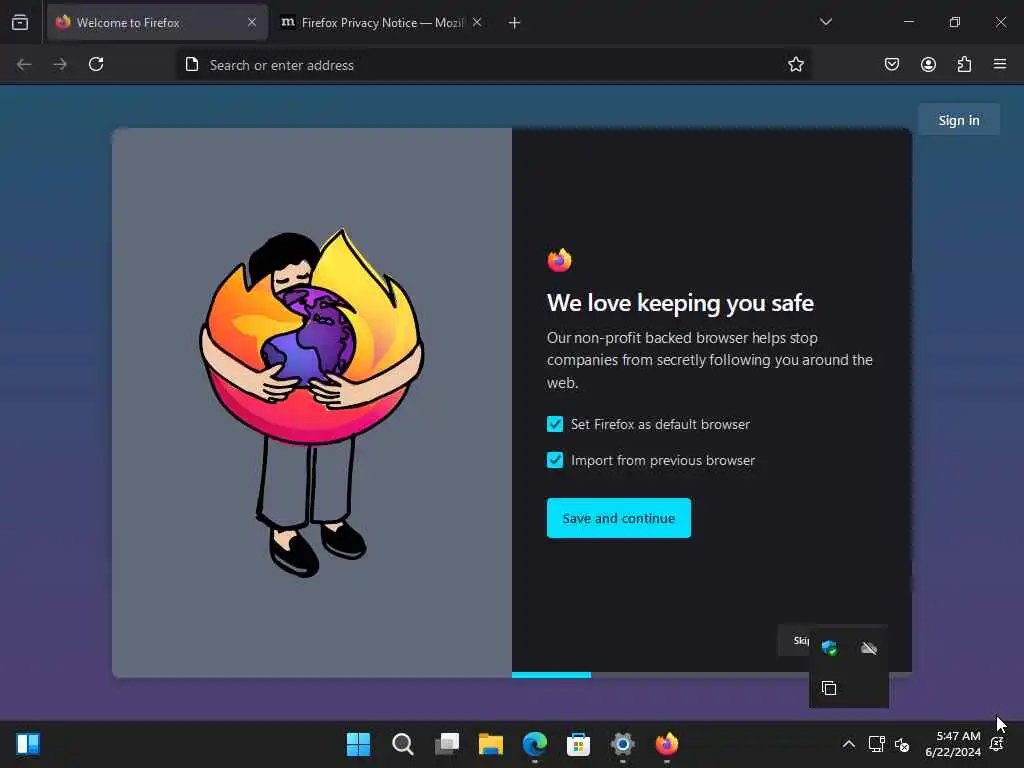Image resolution: width=1024 pixels, height=768 pixels.
Task: Open muted volume tray icon
Action: point(902,744)
